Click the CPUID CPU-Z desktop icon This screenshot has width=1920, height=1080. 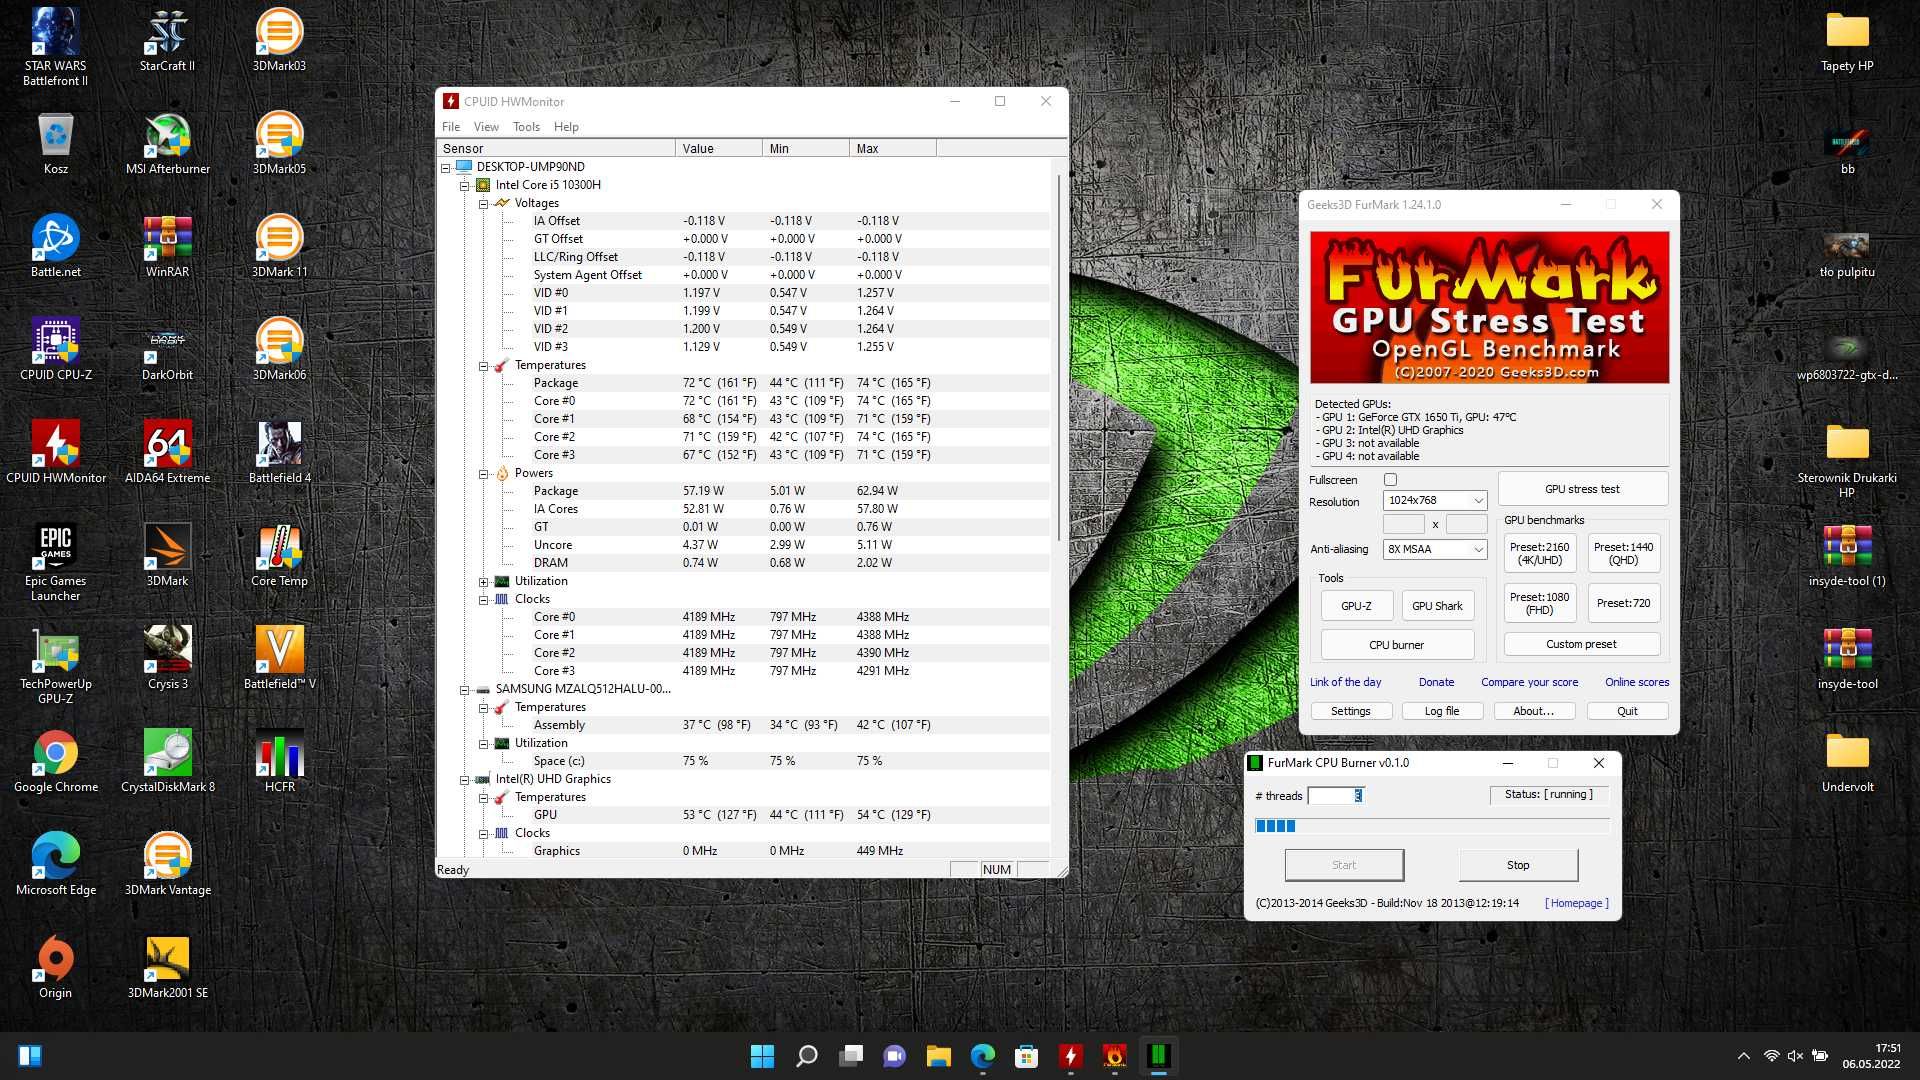tap(55, 349)
